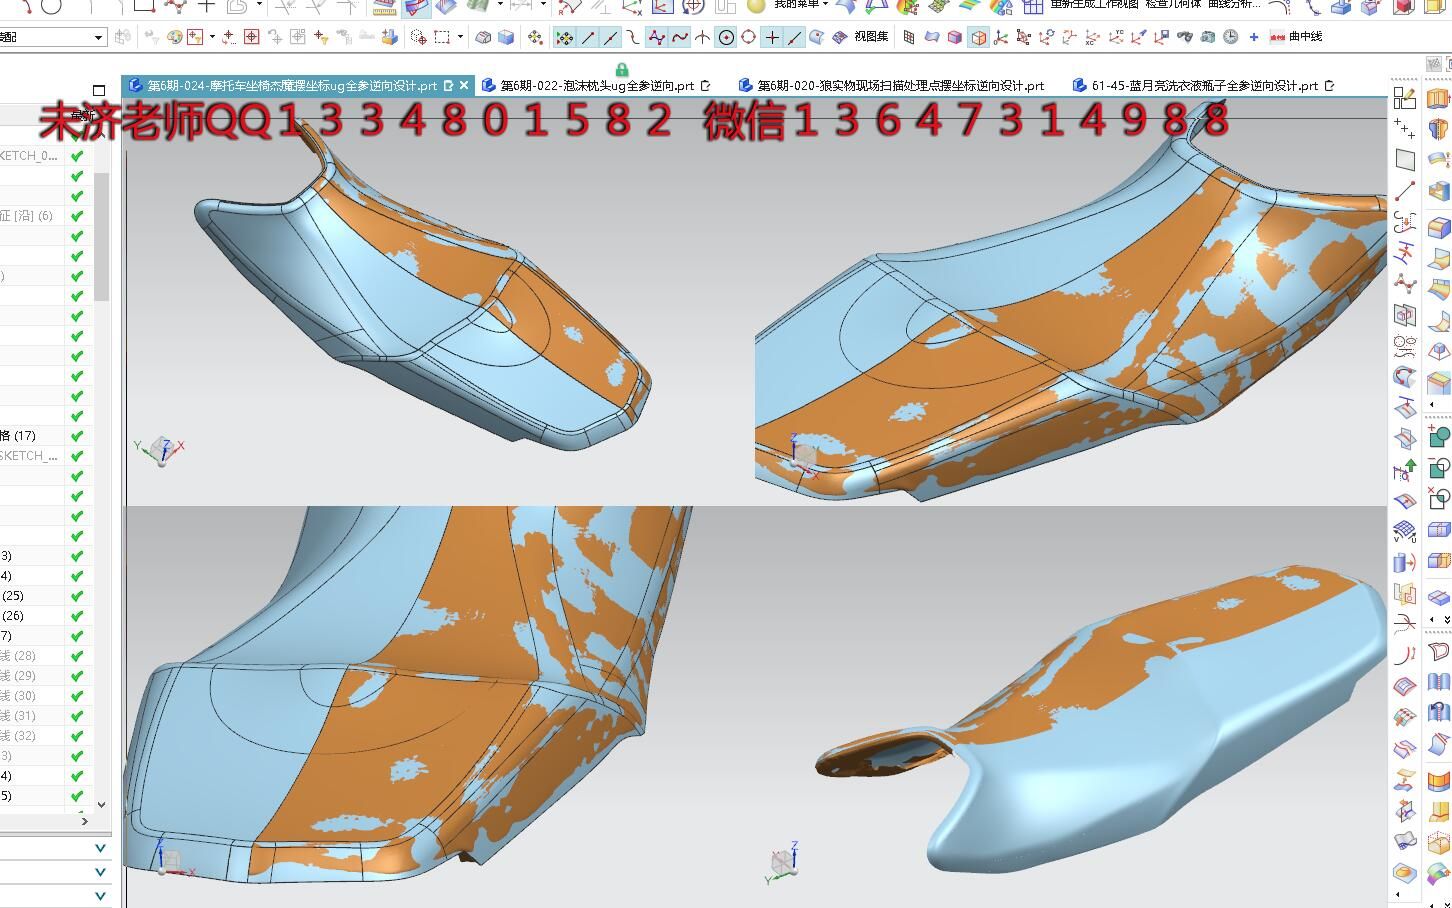Image resolution: width=1452 pixels, height=908 pixels.
Task: Toggle snap to end point
Action: [x=587, y=37]
